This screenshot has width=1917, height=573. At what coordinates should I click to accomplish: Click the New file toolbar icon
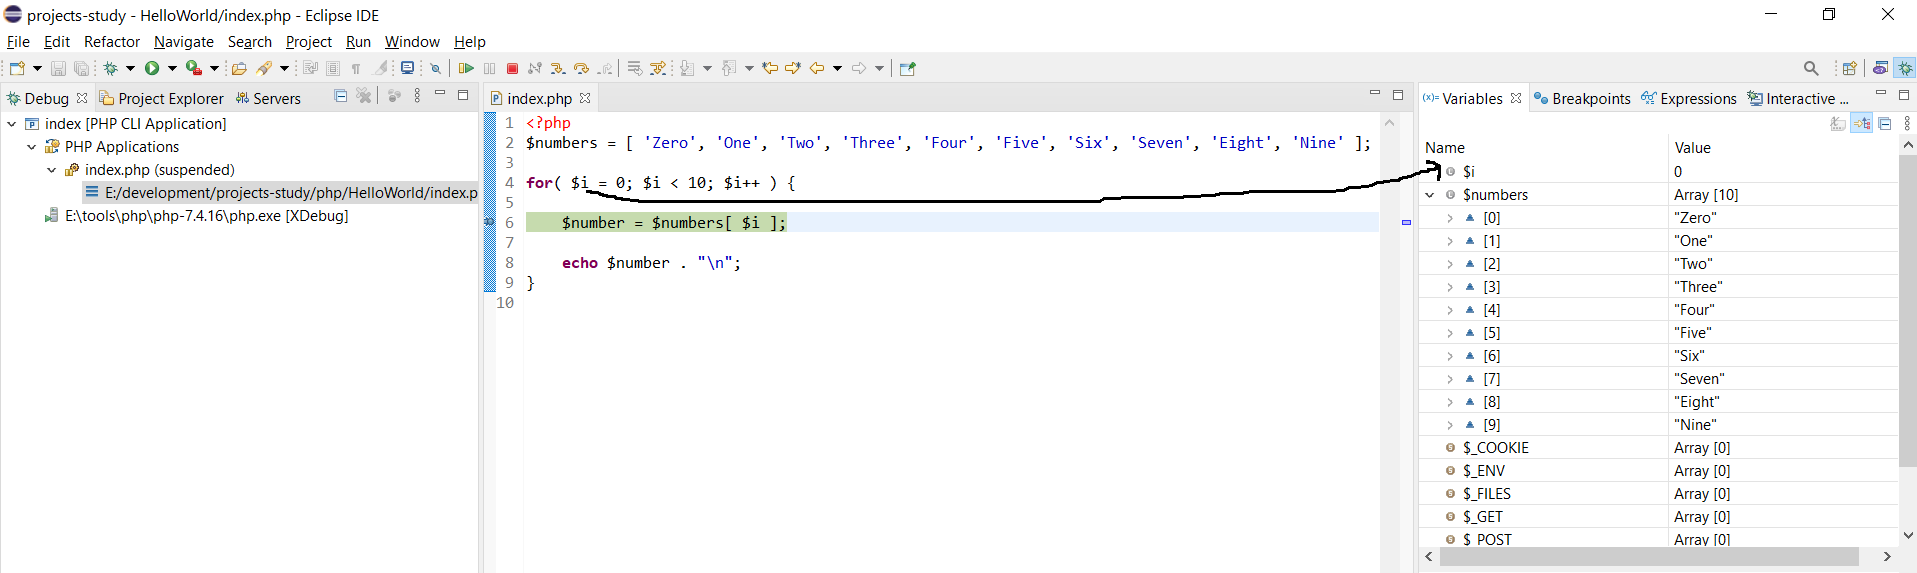[x=17, y=68]
